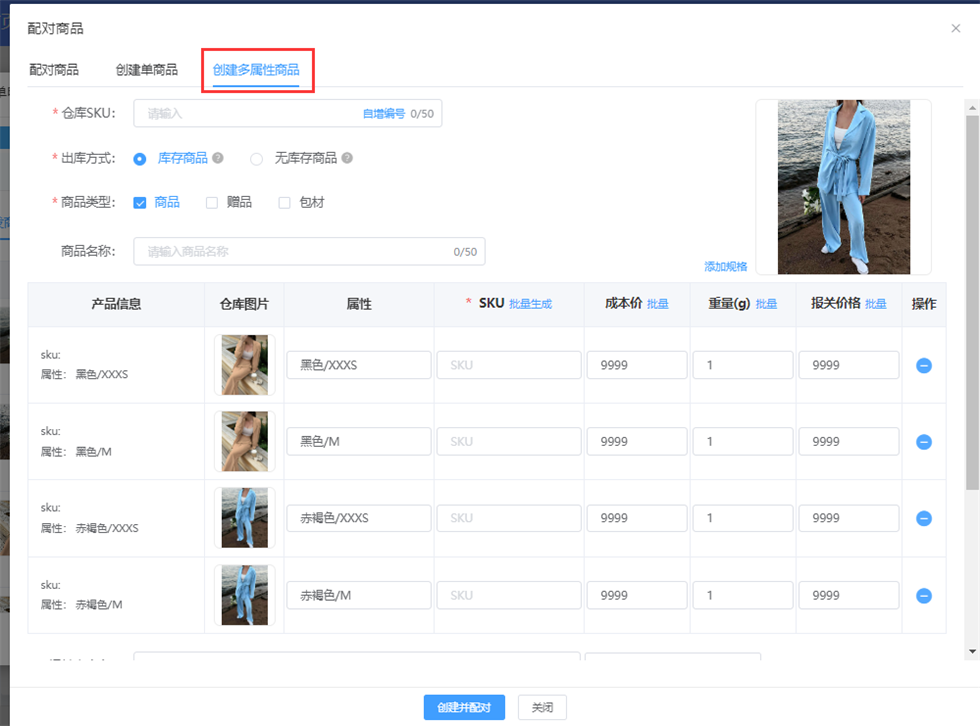The width and height of the screenshot is (980, 726).
Task: Click 成本价 field in 赤褐色/XXXS row
Action: point(637,518)
